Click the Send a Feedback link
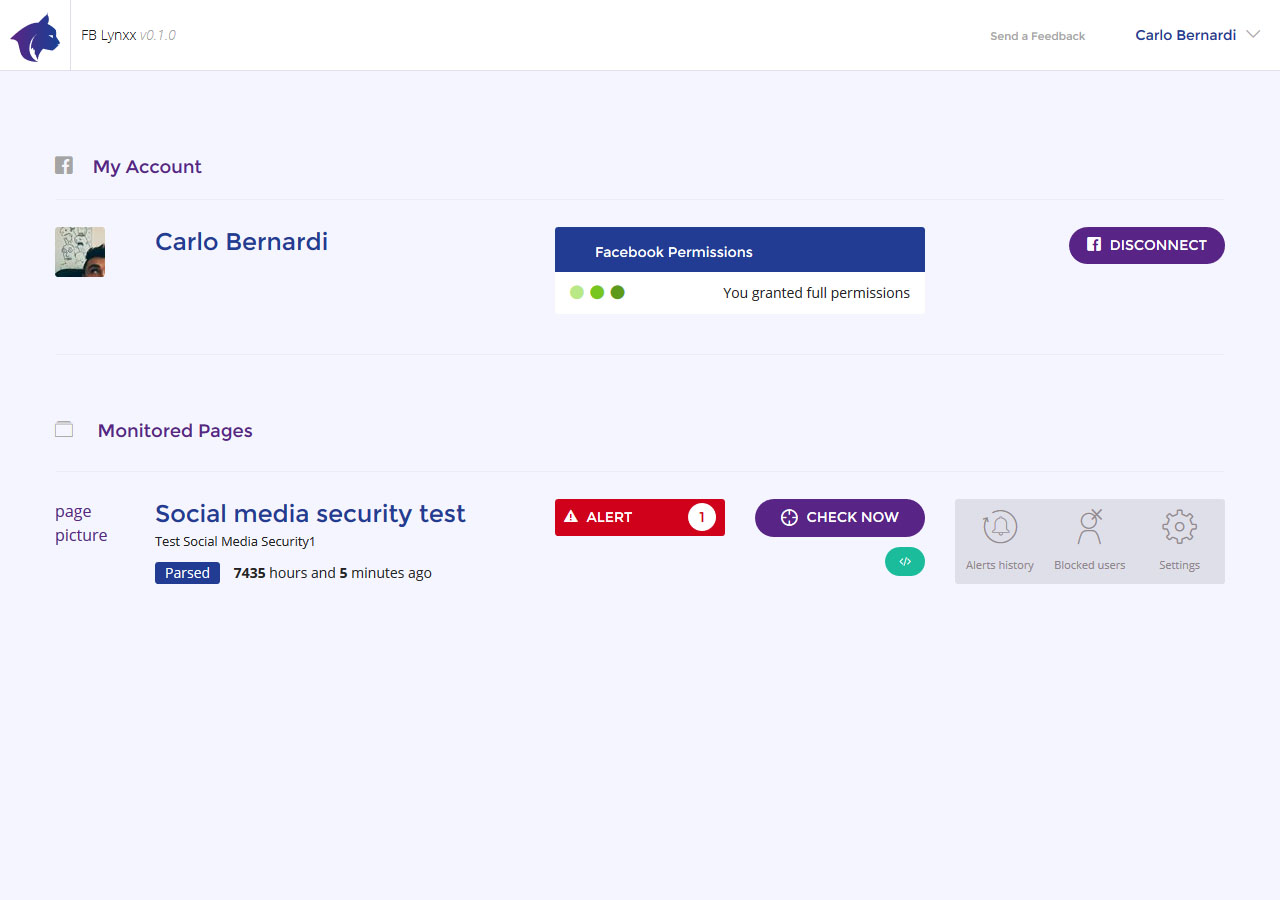 1037,36
